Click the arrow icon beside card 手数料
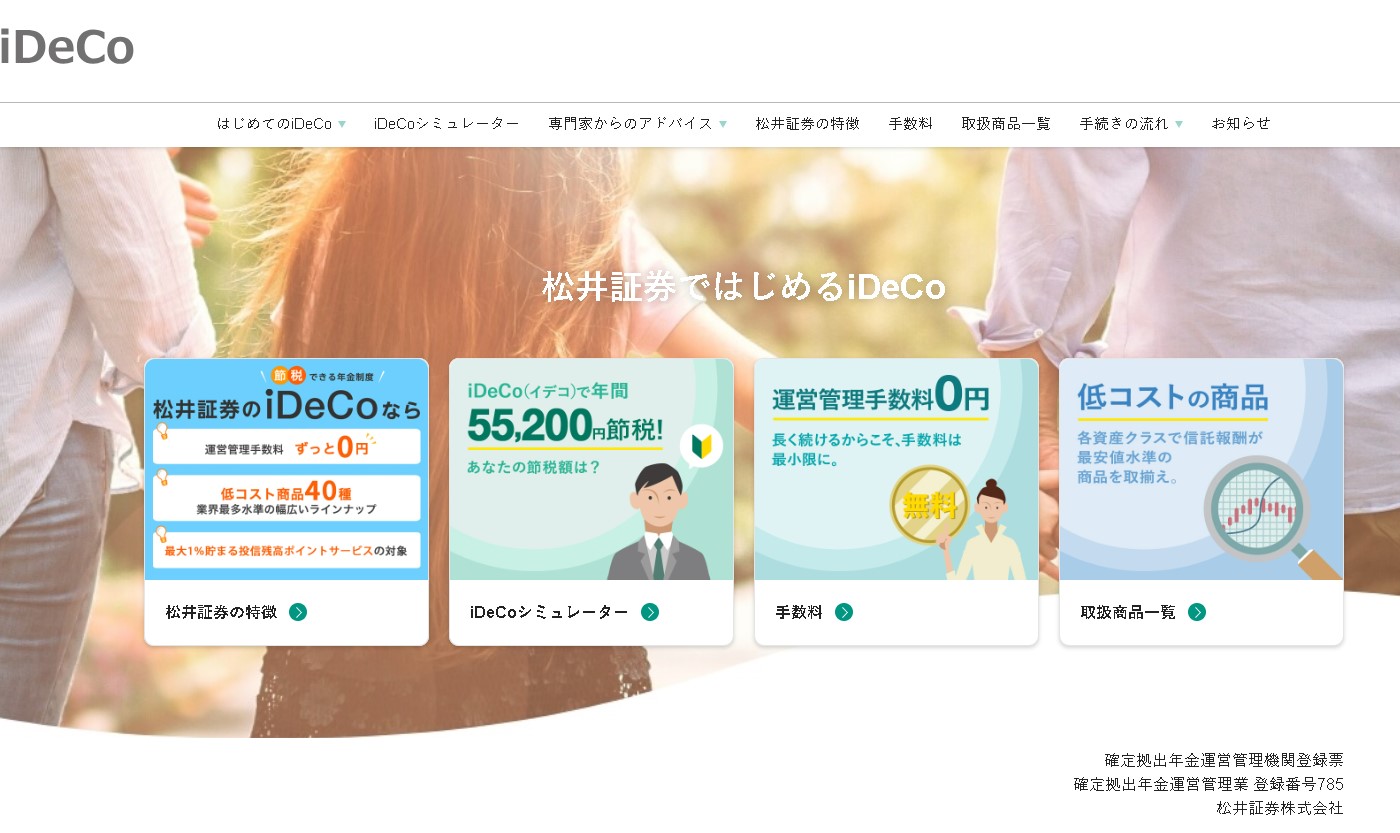The height and width of the screenshot is (833, 1400). tap(844, 612)
